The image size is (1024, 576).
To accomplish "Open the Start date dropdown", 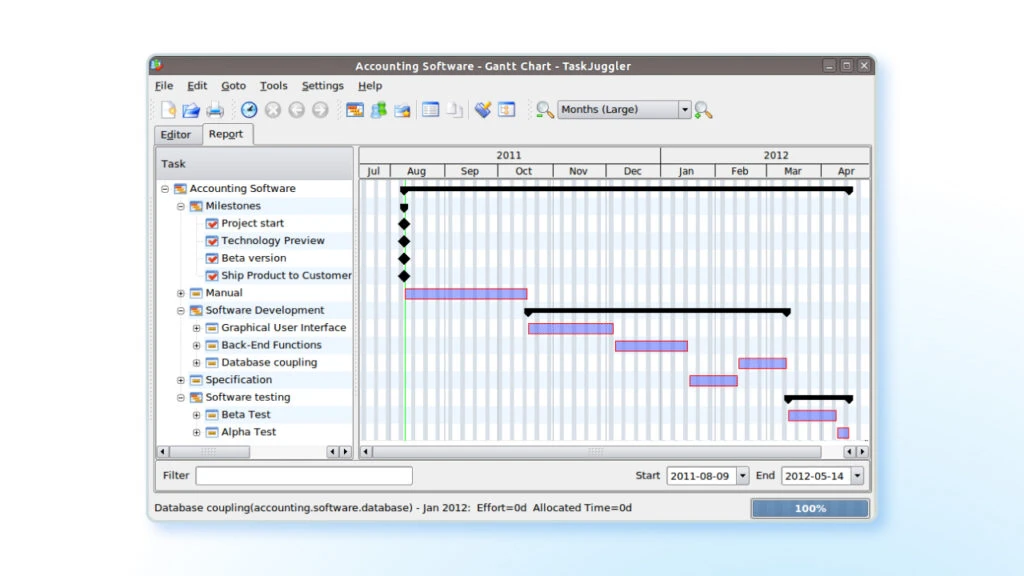I will 742,476.
